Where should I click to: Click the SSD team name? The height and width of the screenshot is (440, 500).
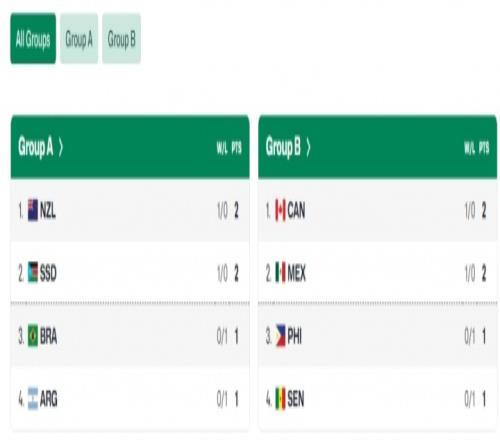click(x=48, y=273)
